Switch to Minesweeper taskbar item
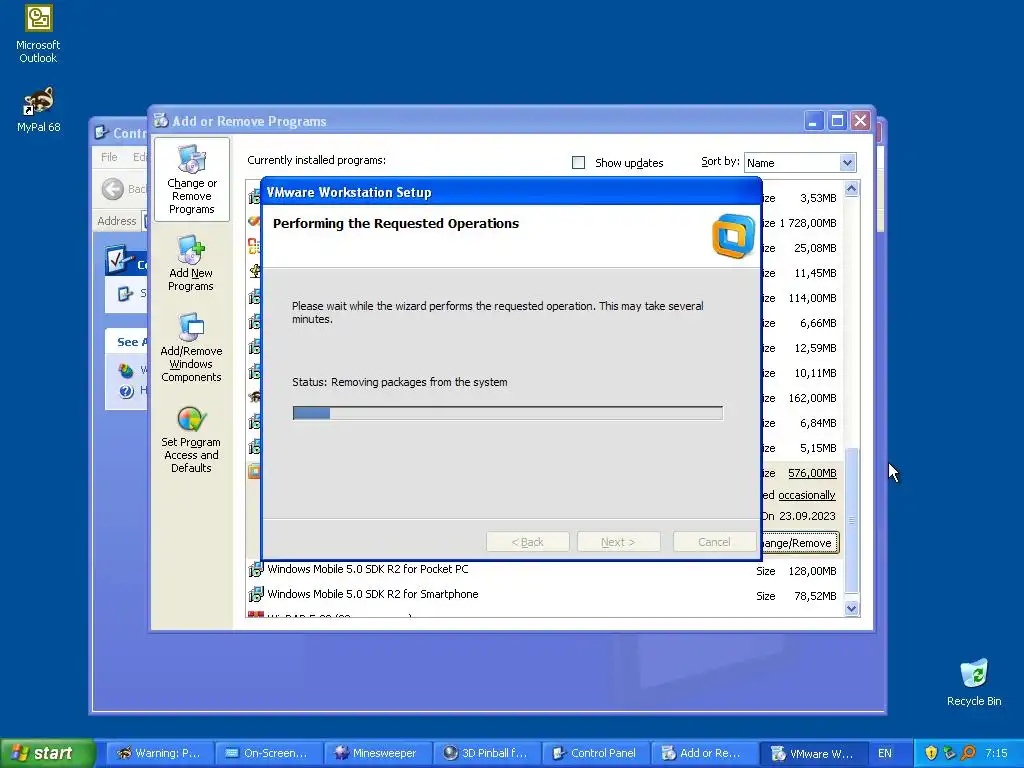Viewport: 1024px width, 768px height. pyautogui.click(x=377, y=753)
